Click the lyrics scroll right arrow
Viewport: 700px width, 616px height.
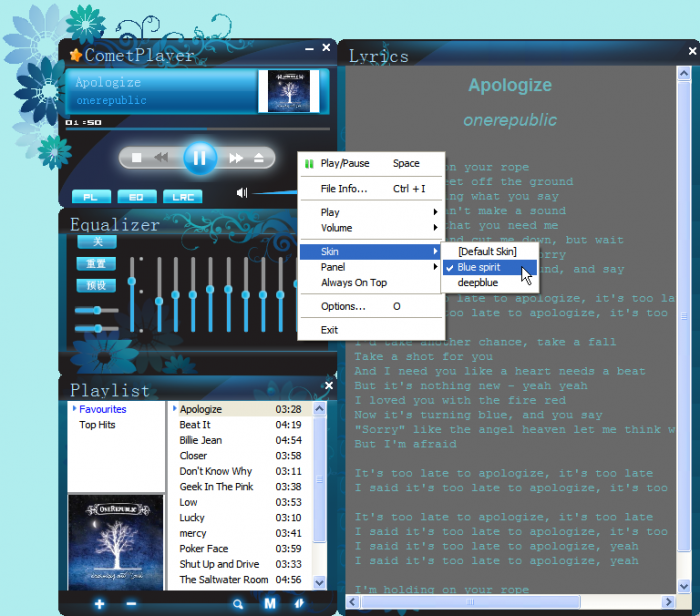[x=668, y=602]
